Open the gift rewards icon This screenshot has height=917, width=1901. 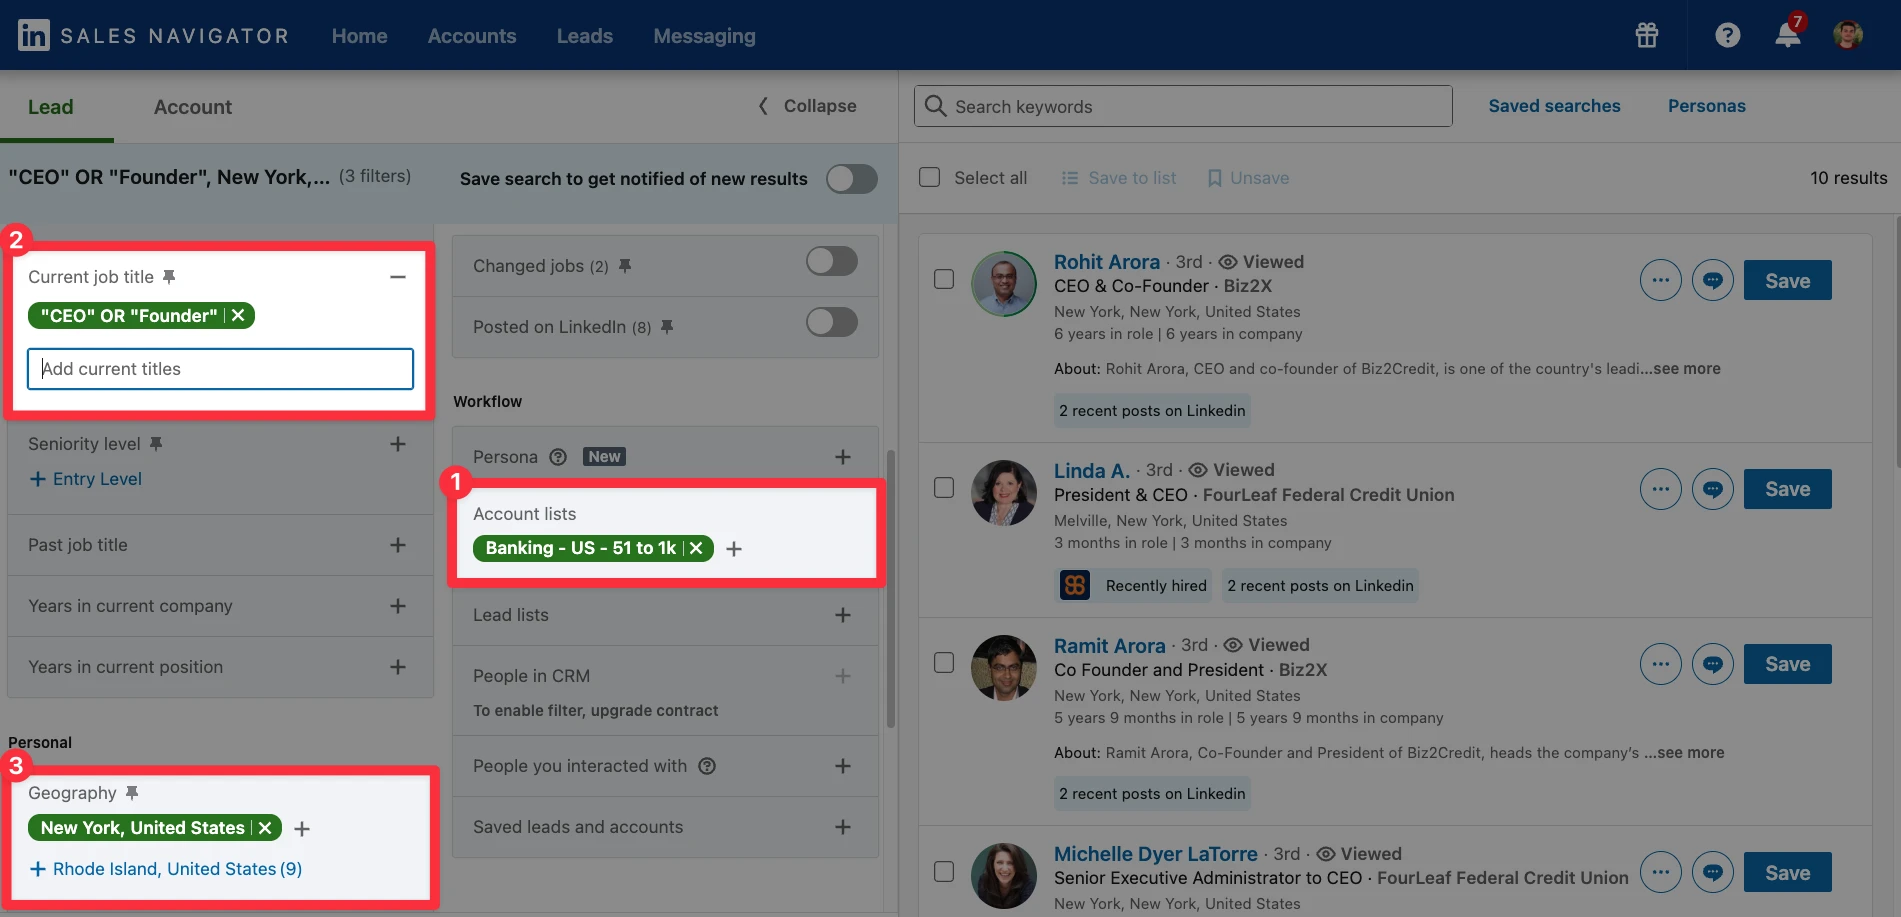pyautogui.click(x=1646, y=36)
